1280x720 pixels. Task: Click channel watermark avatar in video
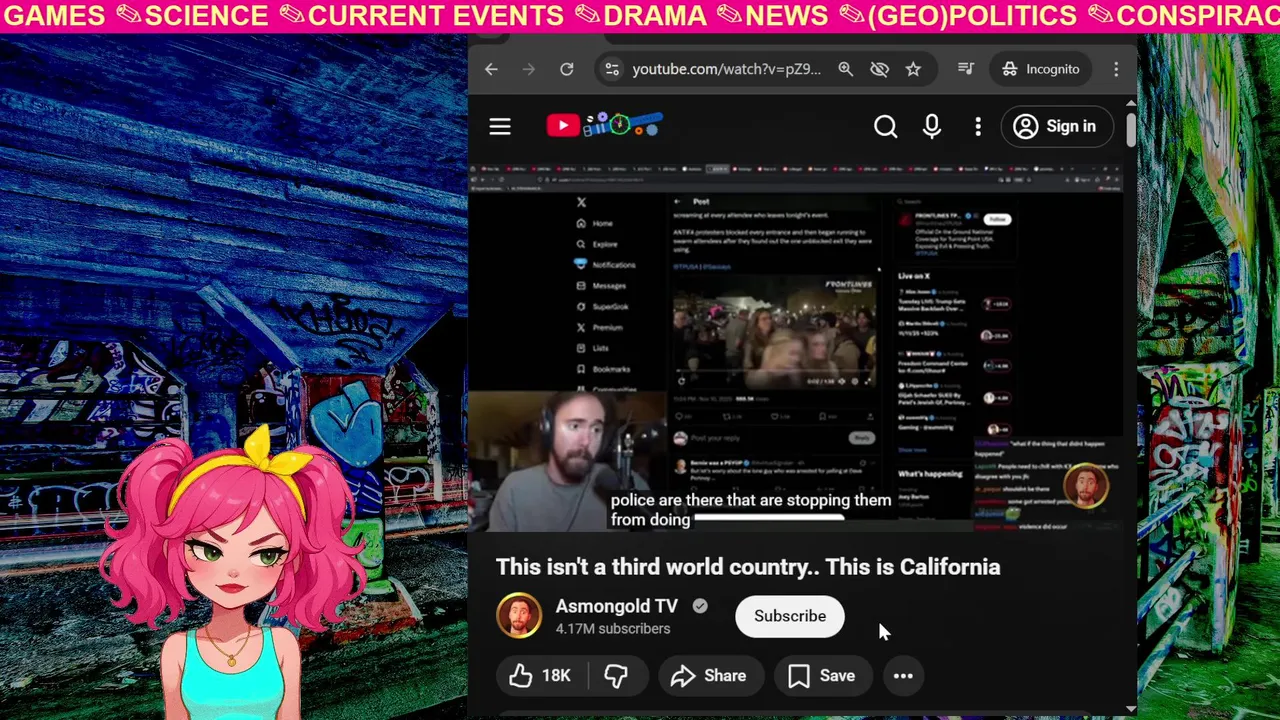[x=1086, y=487]
